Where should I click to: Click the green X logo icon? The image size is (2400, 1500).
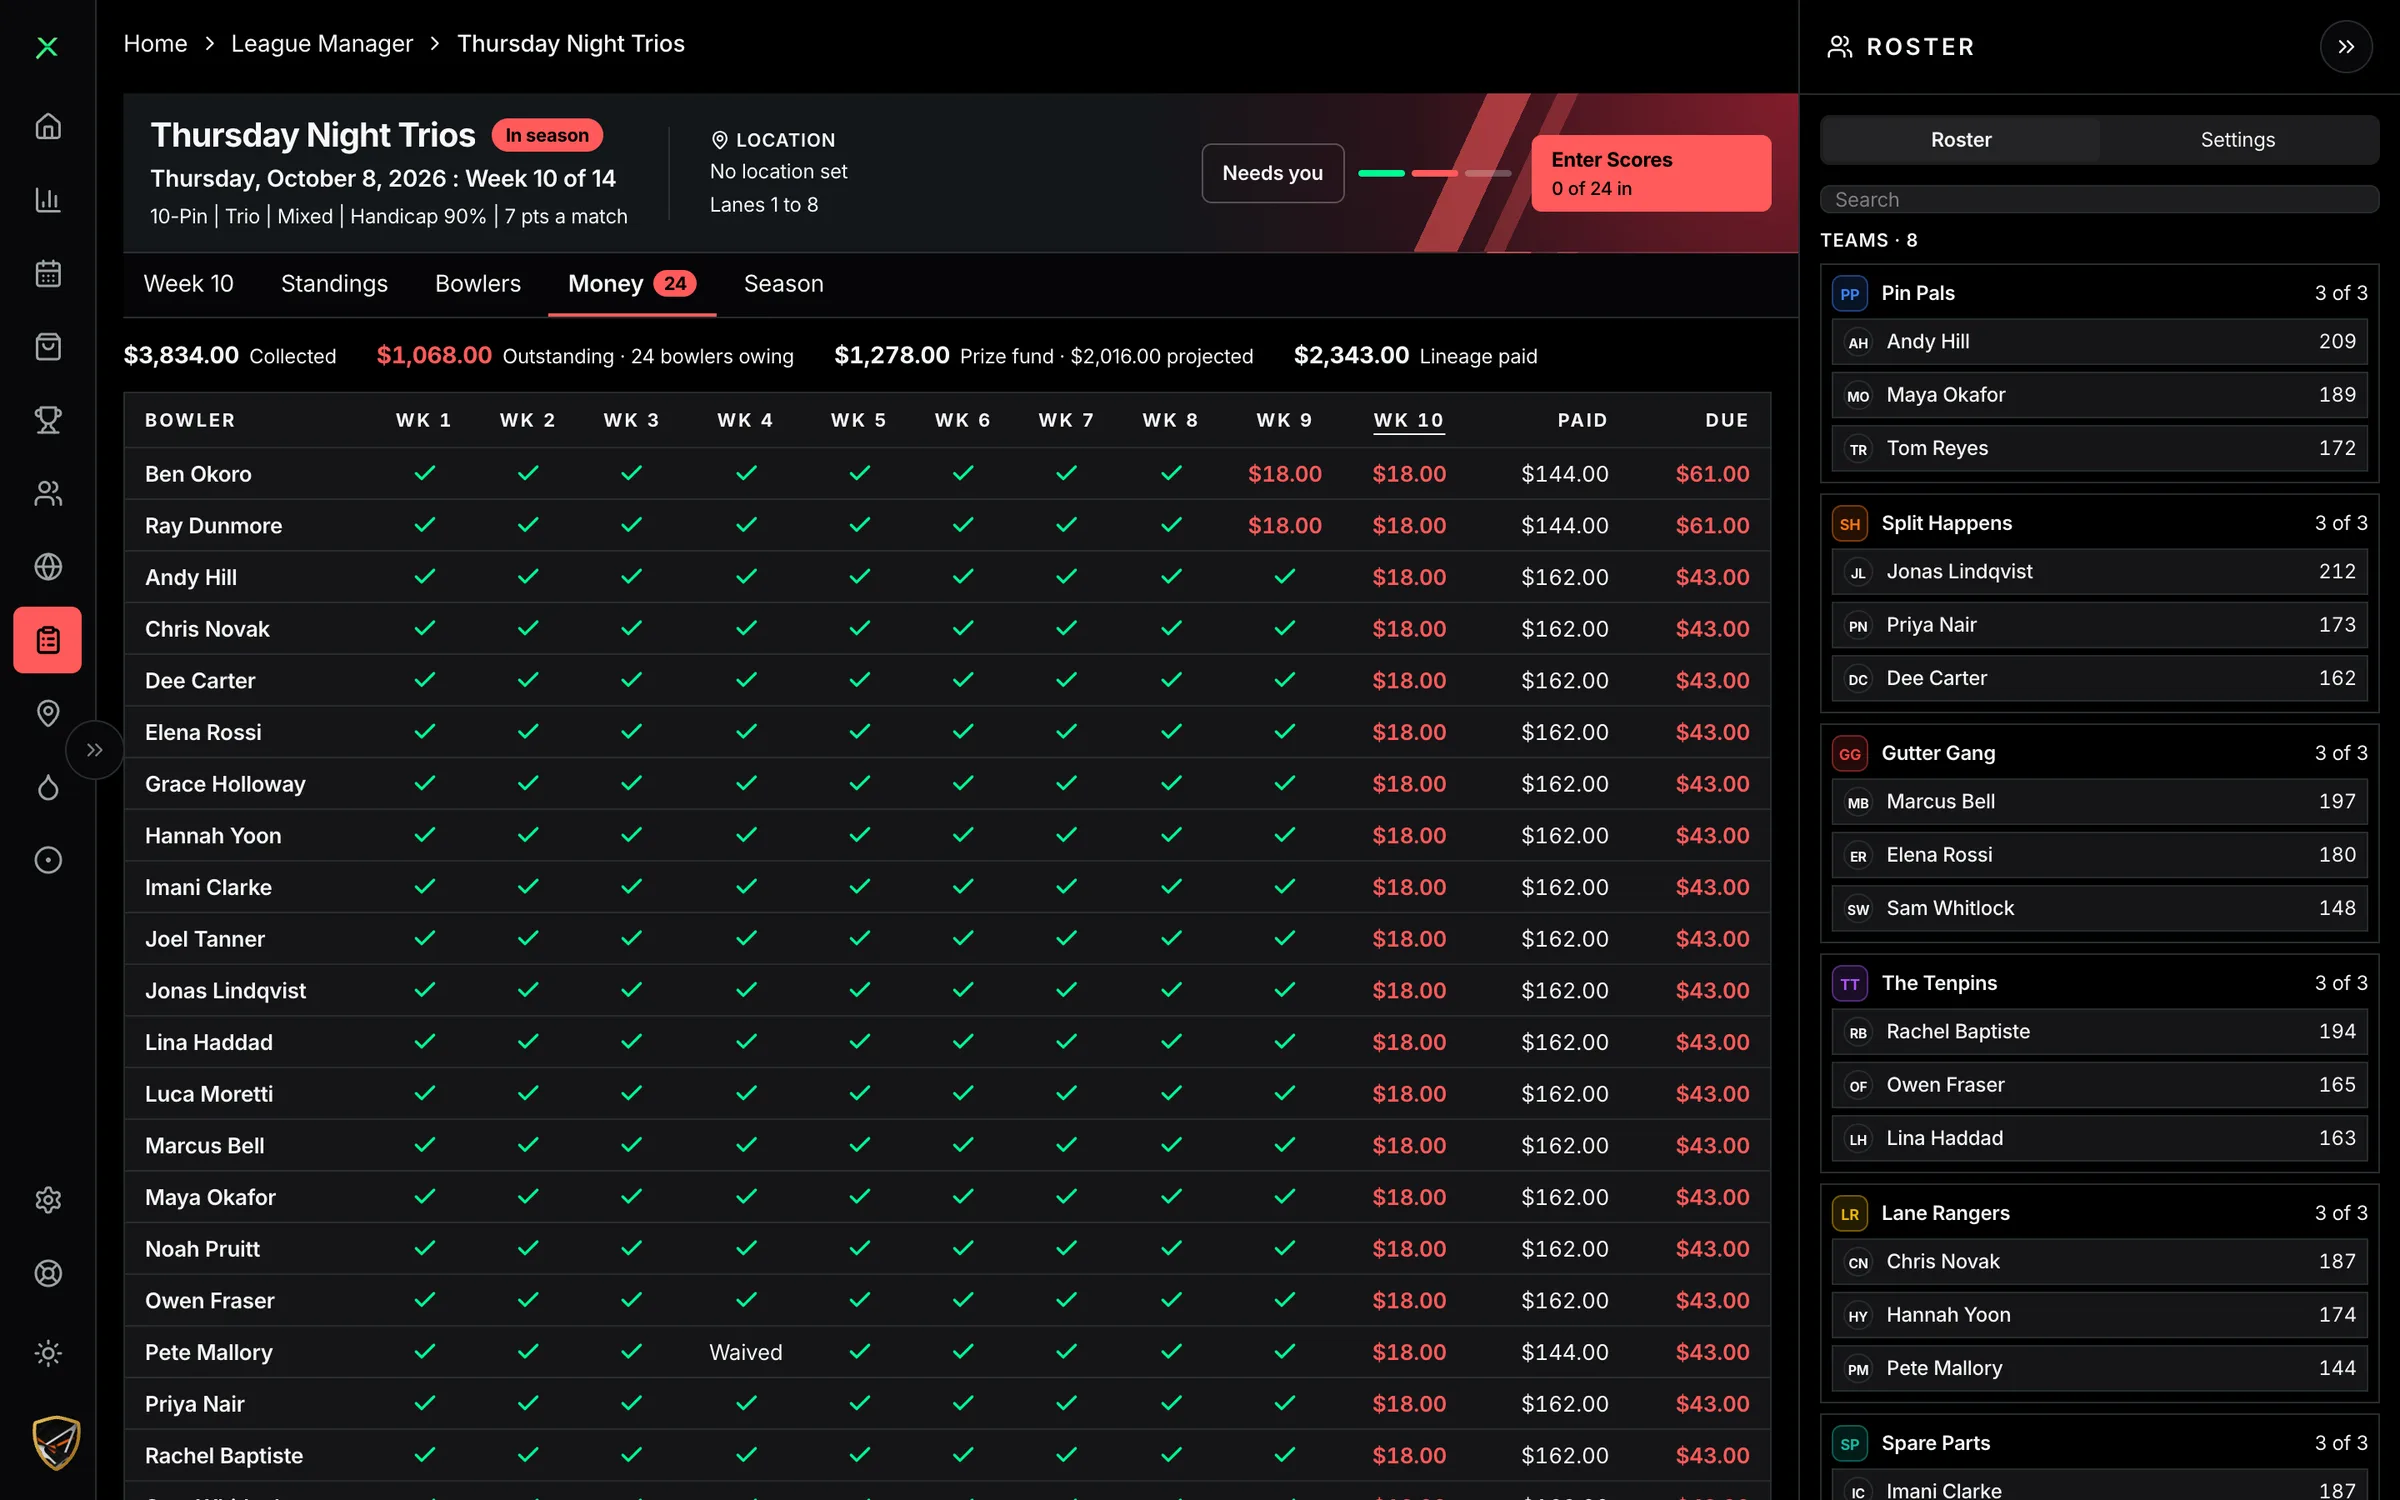pos(47,47)
